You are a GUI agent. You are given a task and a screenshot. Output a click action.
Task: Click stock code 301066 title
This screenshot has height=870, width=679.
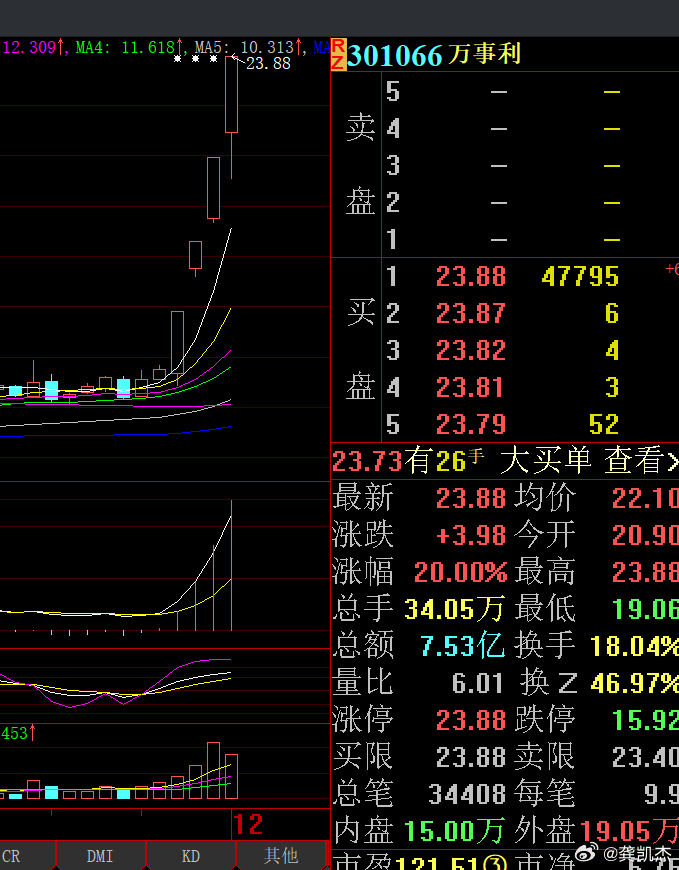click(395, 55)
